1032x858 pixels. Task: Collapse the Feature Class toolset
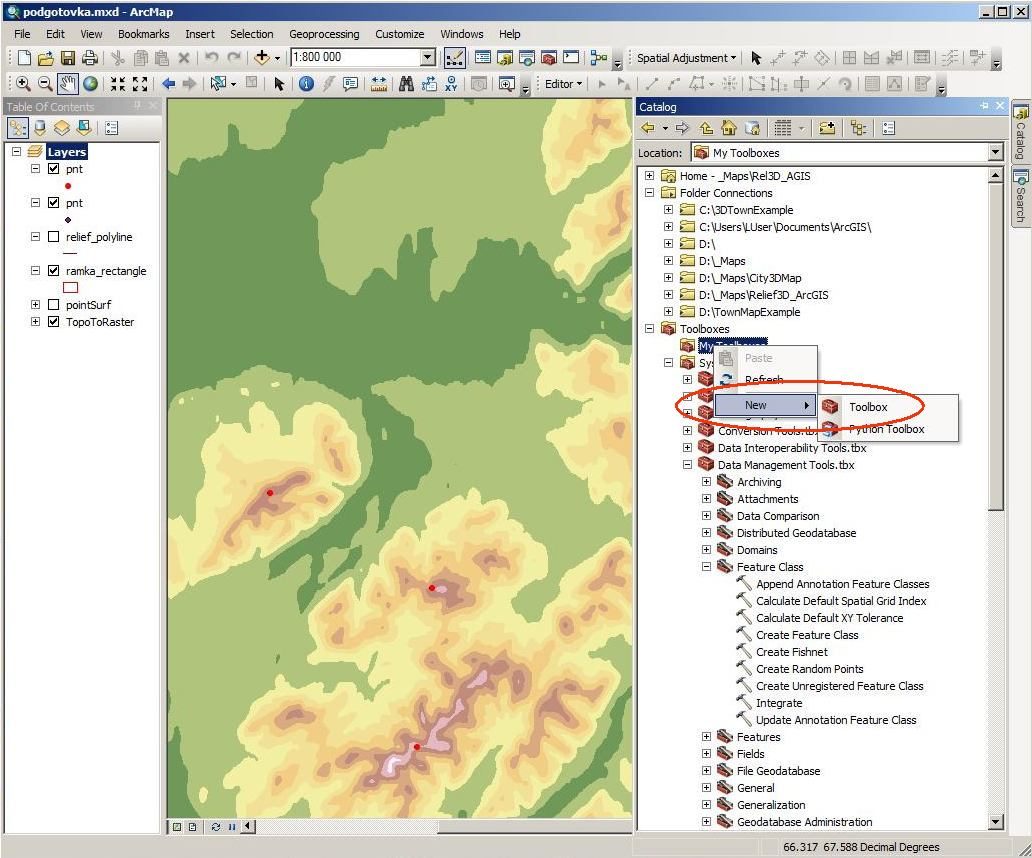point(706,567)
